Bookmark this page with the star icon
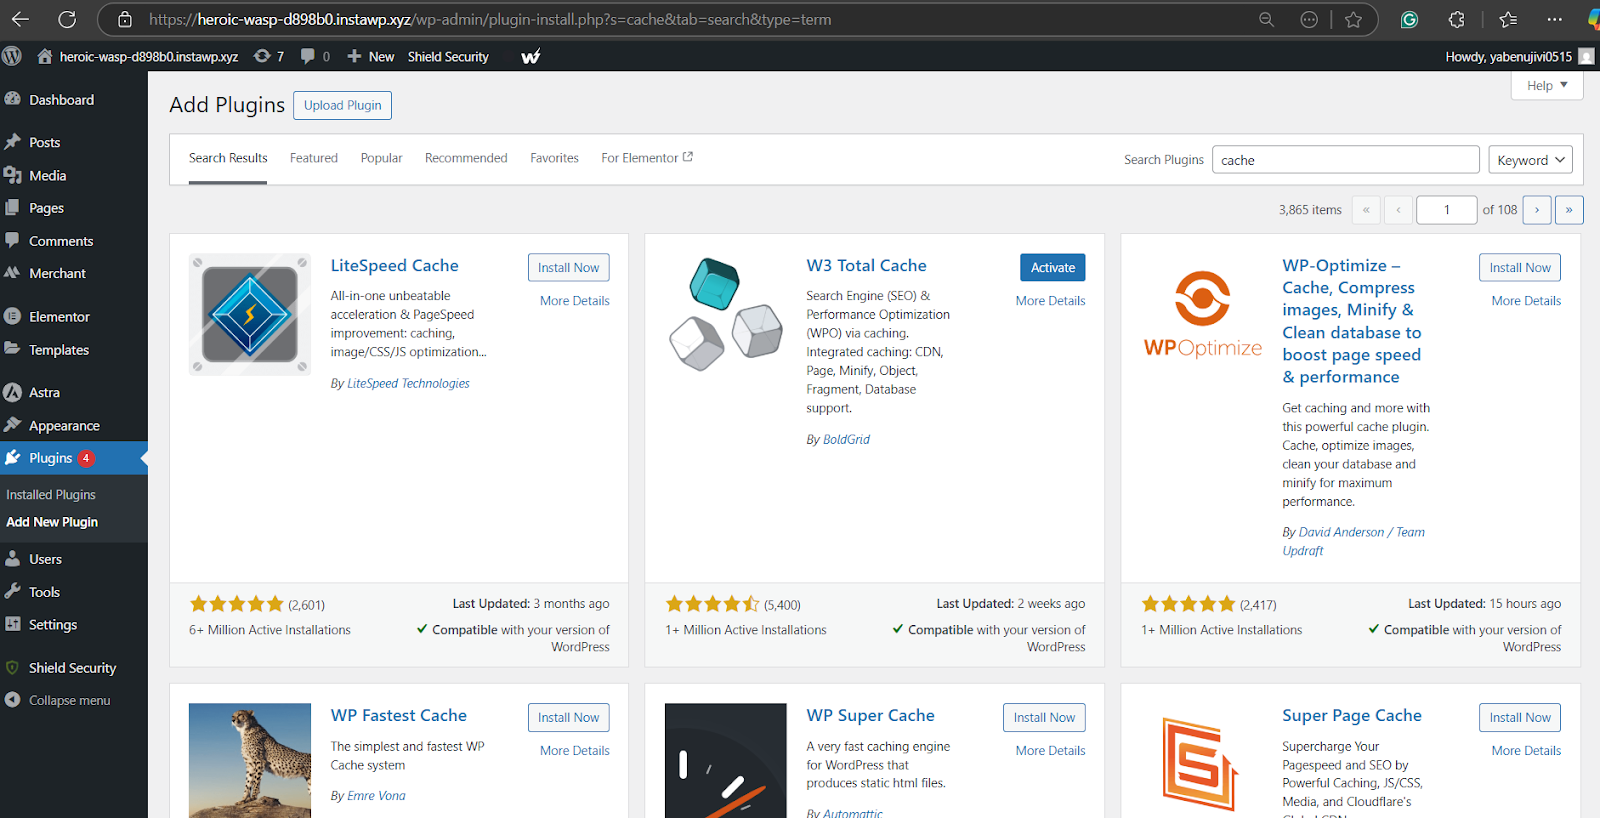Image resolution: width=1600 pixels, height=818 pixels. point(1353,19)
